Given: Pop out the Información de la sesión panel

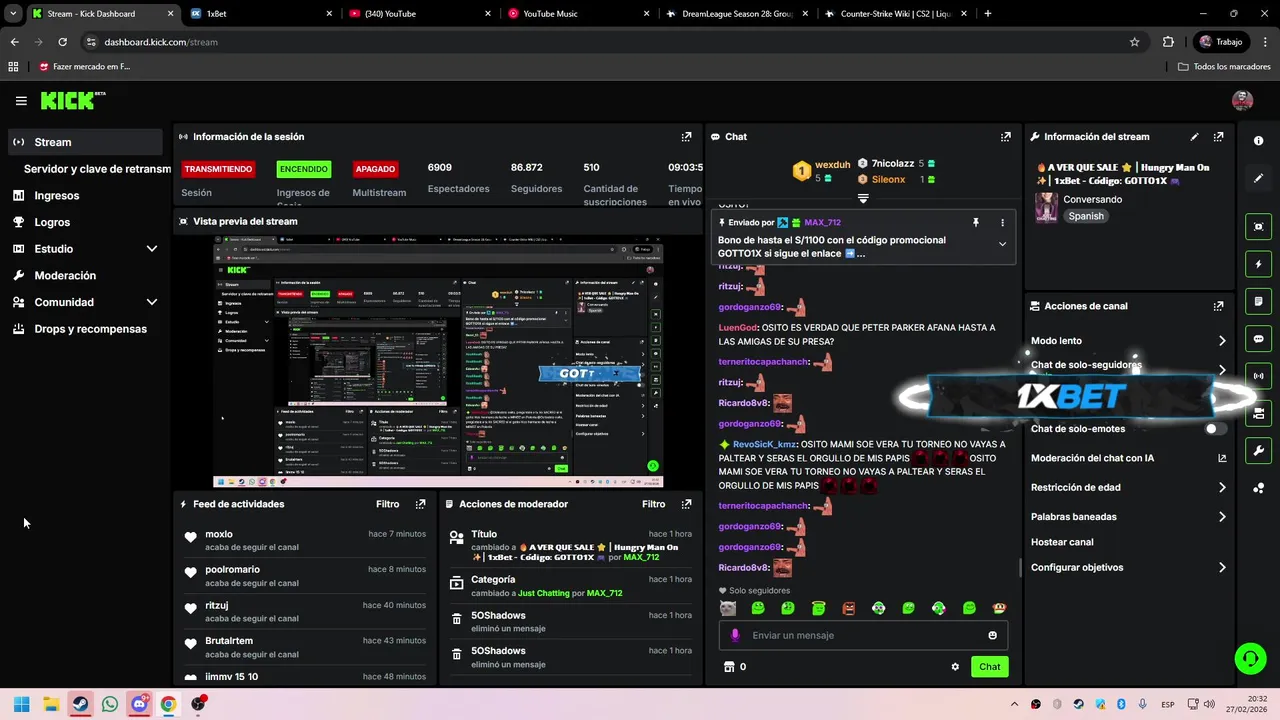Looking at the screenshot, I should point(686,137).
